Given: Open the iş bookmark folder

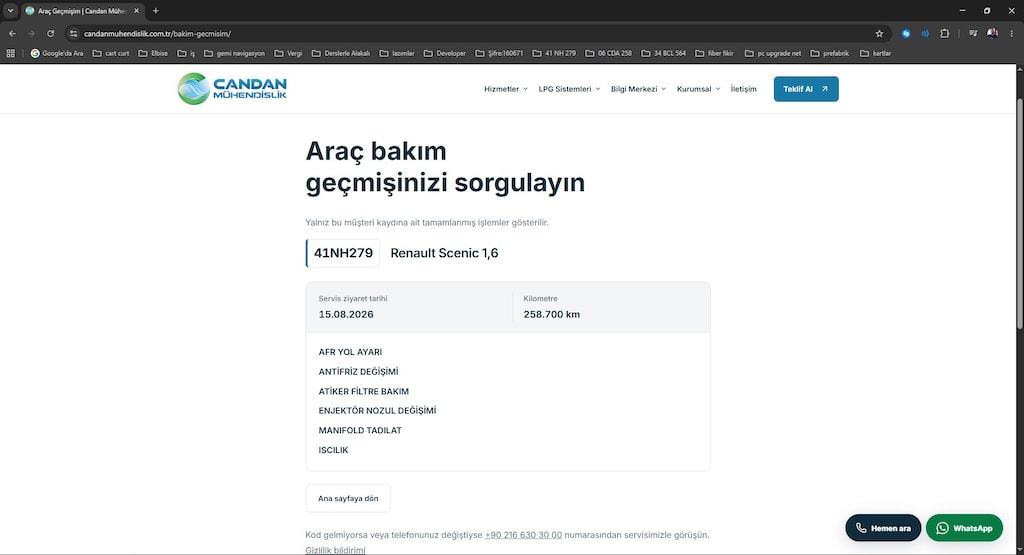Looking at the screenshot, I should pos(186,54).
